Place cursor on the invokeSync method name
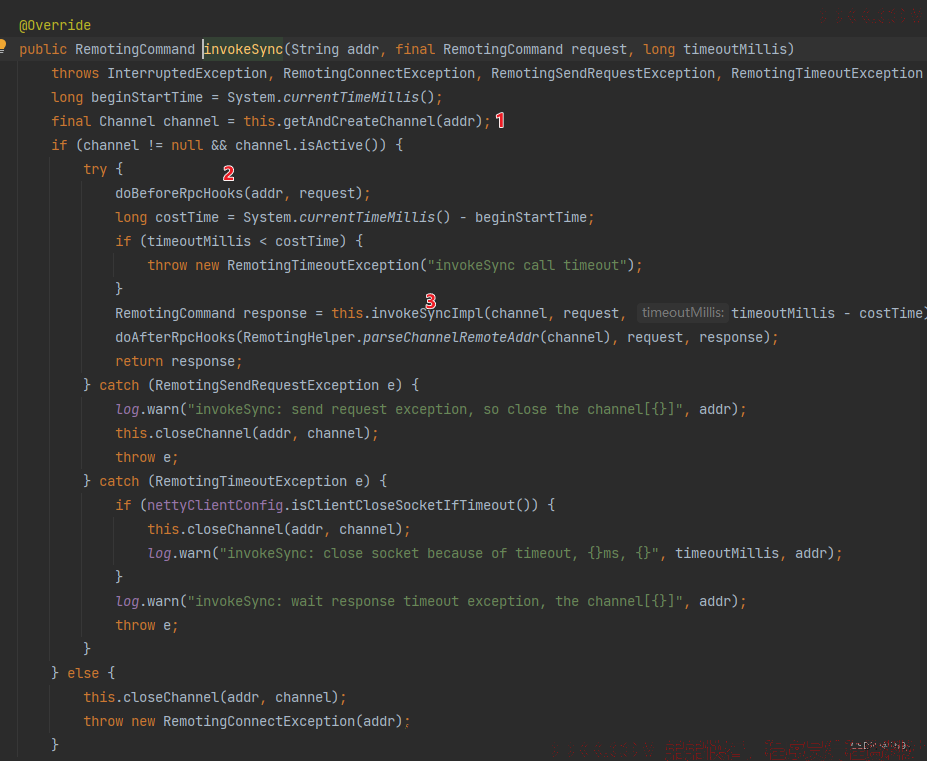The width and height of the screenshot is (927, 761). pyautogui.click(x=244, y=49)
